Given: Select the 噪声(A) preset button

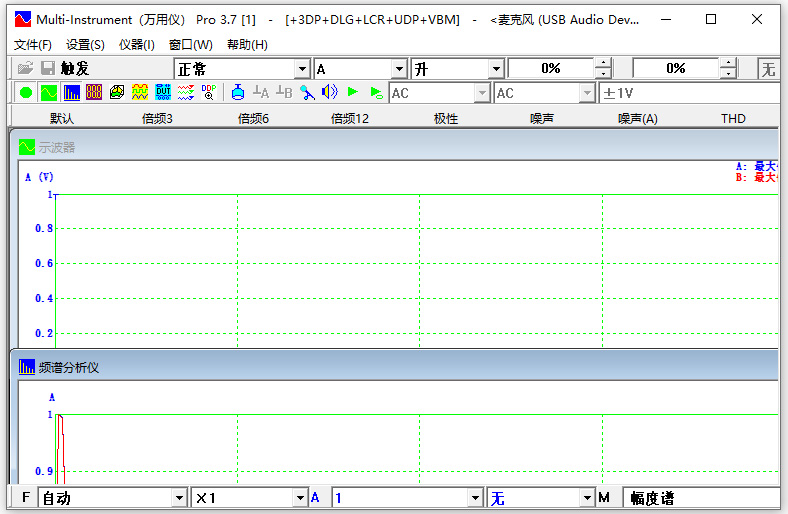Looking at the screenshot, I should pyautogui.click(x=638, y=119).
